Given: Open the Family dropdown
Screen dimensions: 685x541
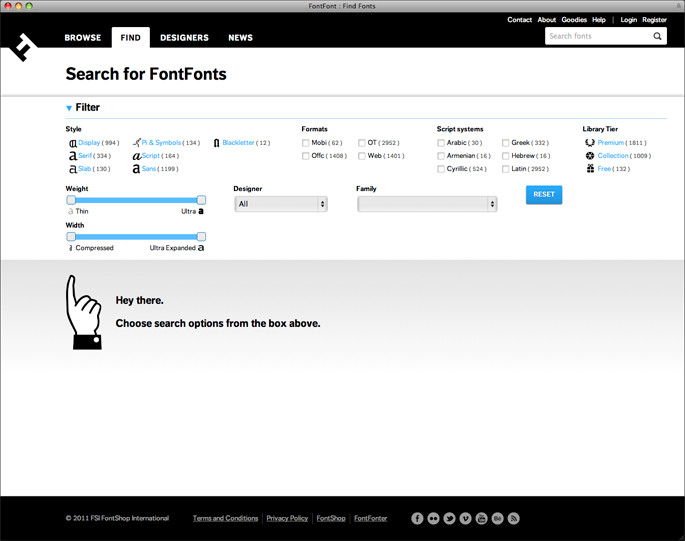Looking at the screenshot, I should click(427, 204).
